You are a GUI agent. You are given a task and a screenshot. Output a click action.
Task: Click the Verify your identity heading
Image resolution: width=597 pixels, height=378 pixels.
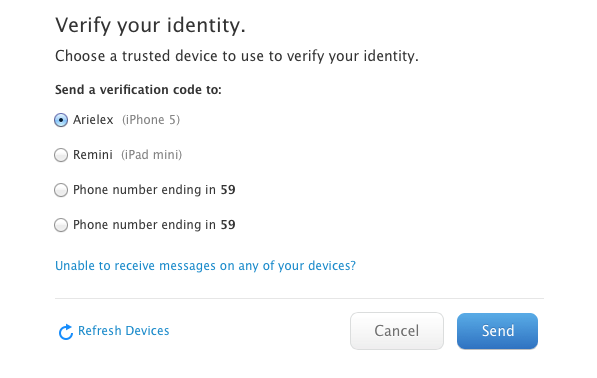(x=150, y=26)
